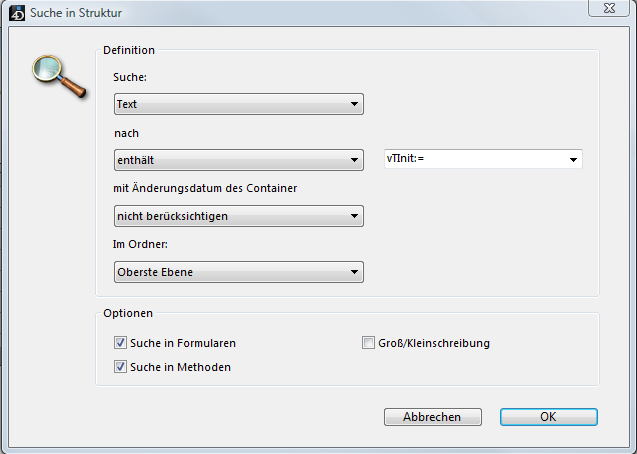Click the Definition group label

tap(129, 50)
